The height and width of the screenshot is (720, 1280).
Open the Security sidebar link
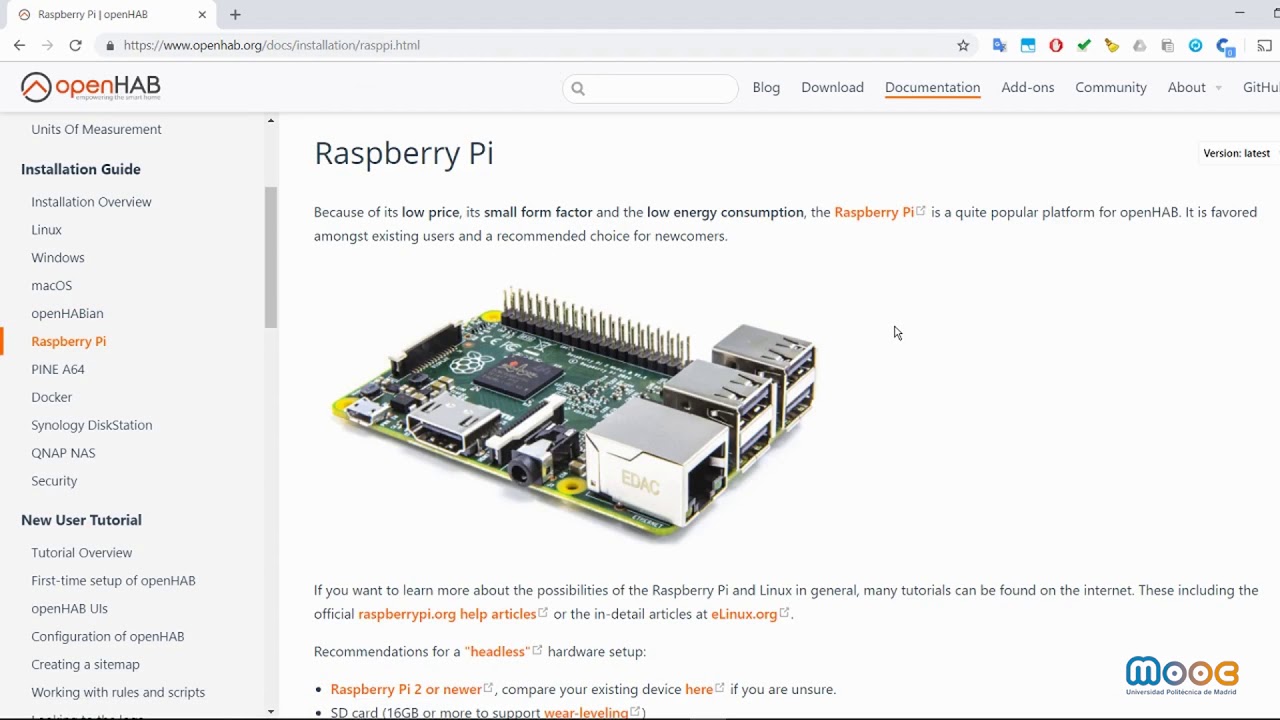tap(54, 481)
